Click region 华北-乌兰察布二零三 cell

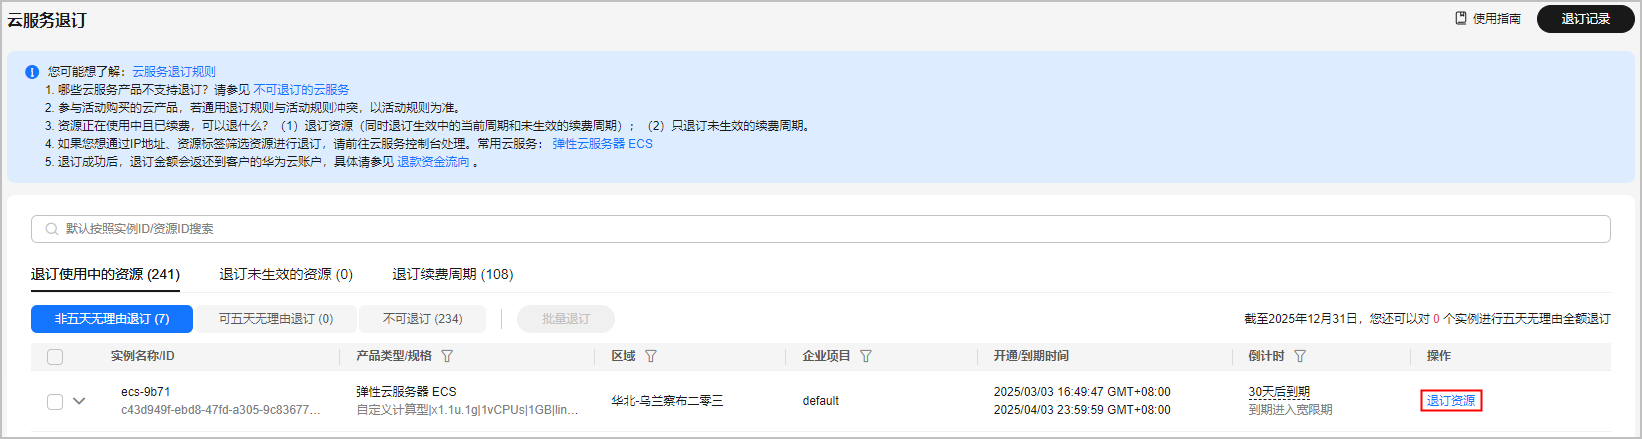point(667,401)
